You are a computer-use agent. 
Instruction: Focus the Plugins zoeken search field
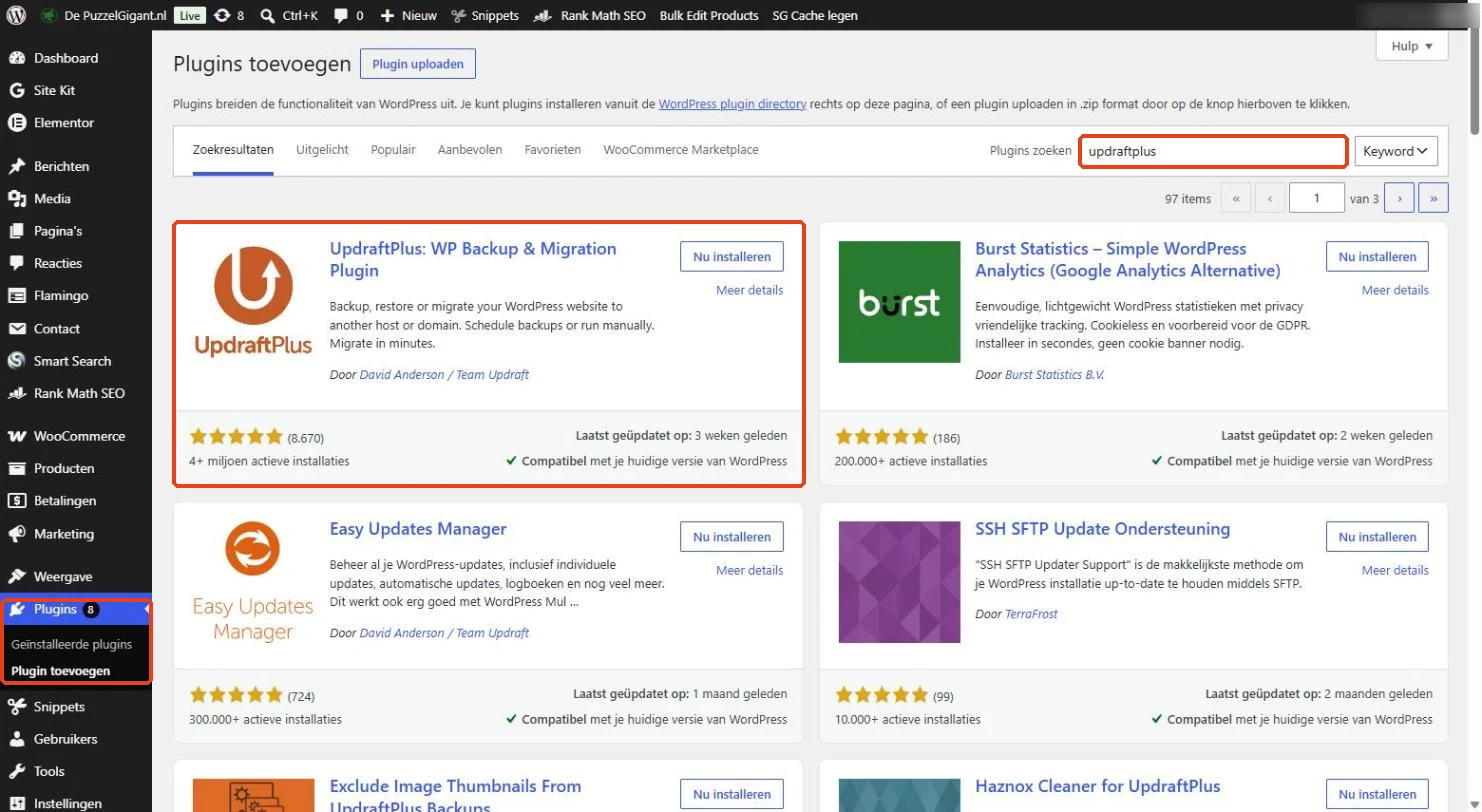[x=1213, y=152]
